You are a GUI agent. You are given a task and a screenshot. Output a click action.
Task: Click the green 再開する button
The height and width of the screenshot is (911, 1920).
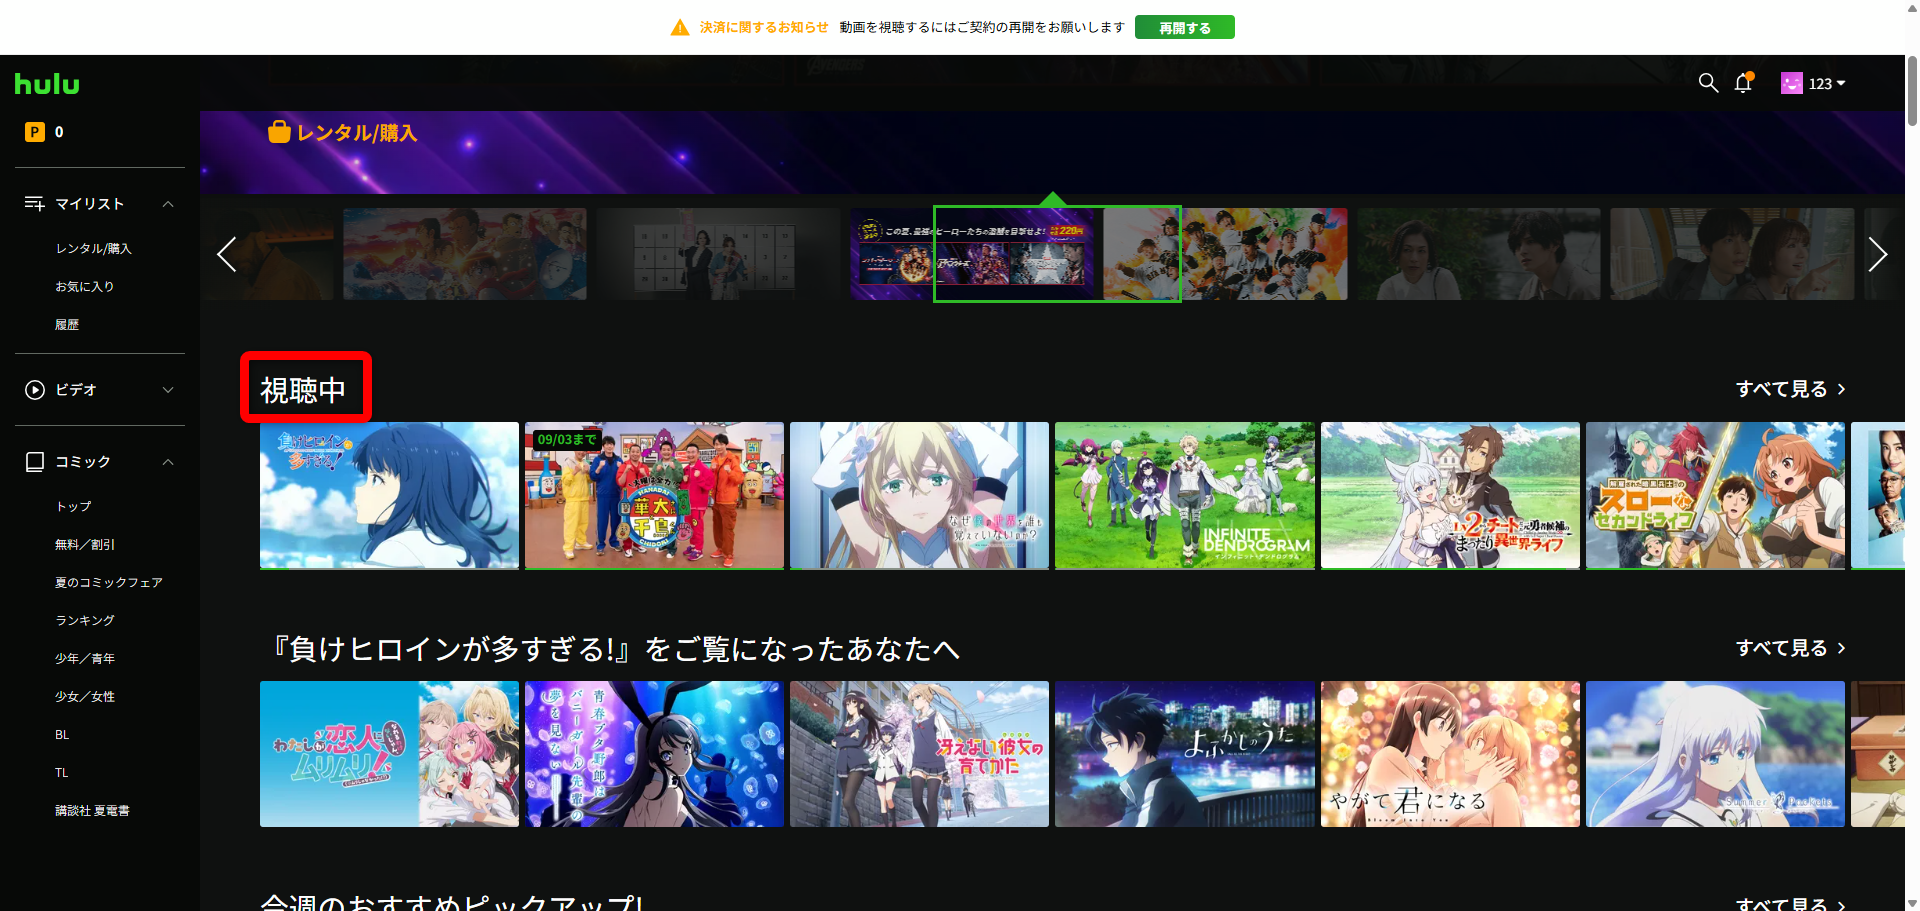[1184, 28]
